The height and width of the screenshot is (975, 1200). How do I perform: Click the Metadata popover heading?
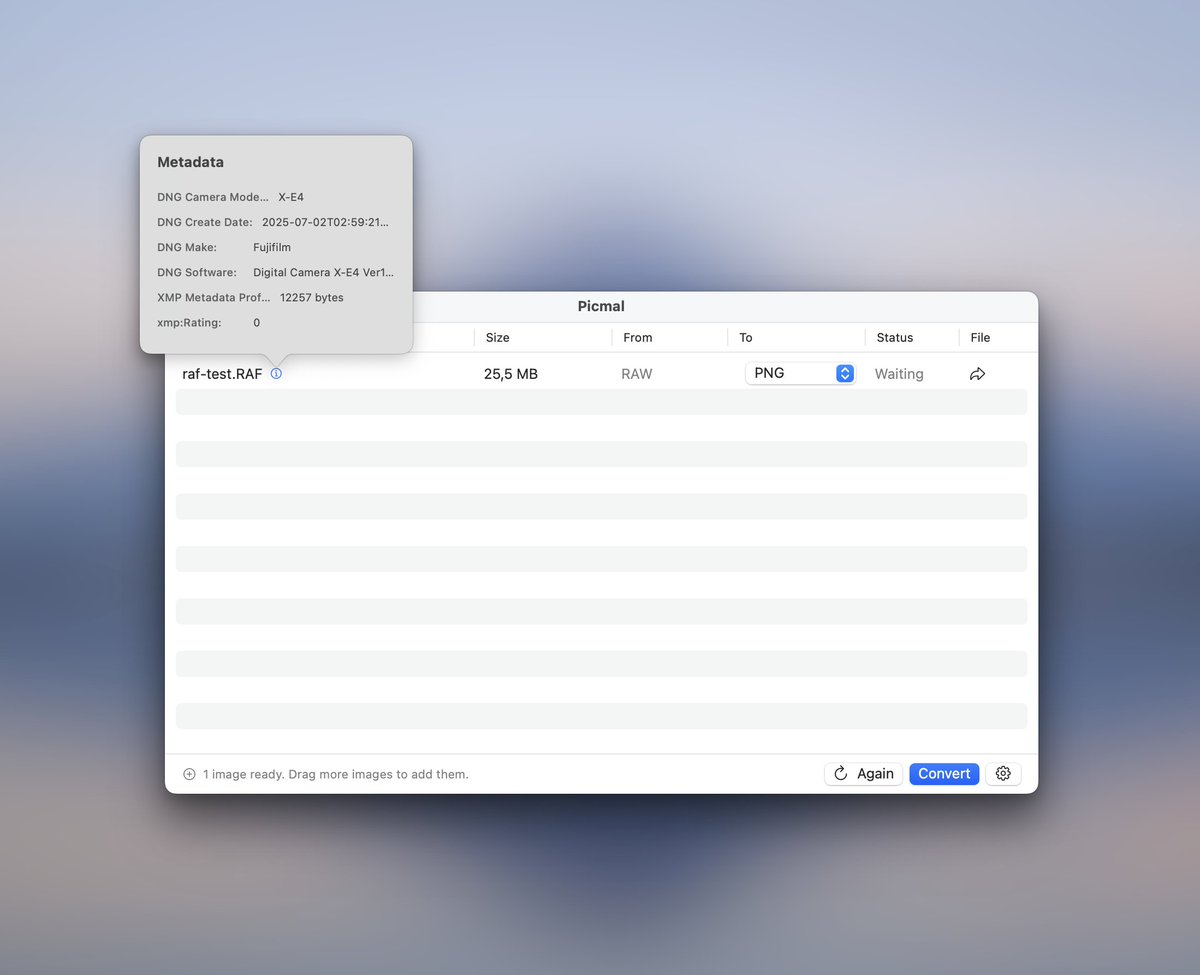point(190,162)
